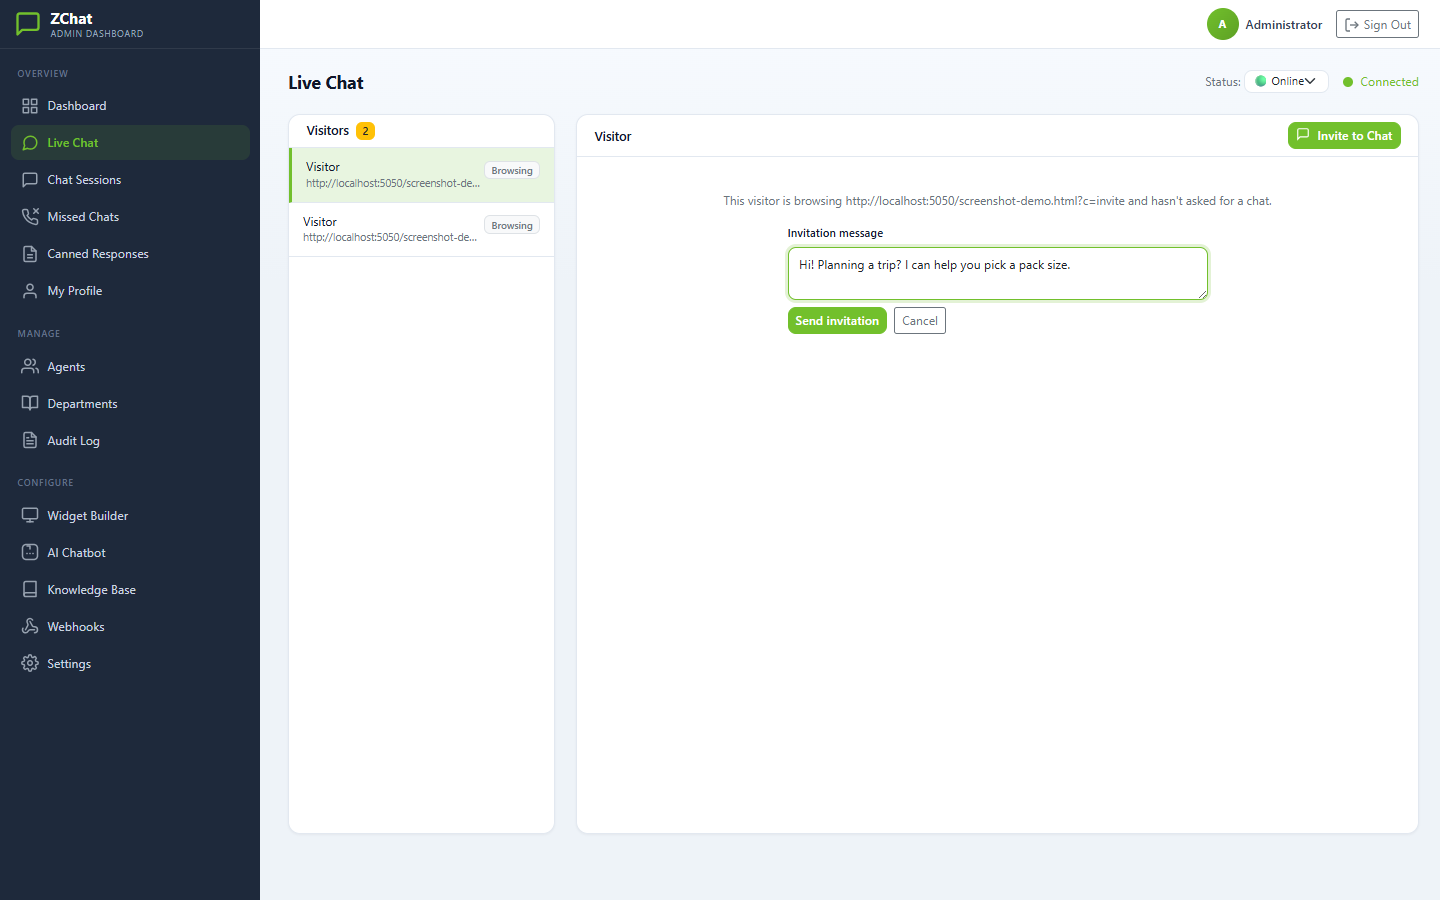Click the sign out arrow icon
The image size is (1440, 900).
pyautogui.click(x=1352, y=25)
